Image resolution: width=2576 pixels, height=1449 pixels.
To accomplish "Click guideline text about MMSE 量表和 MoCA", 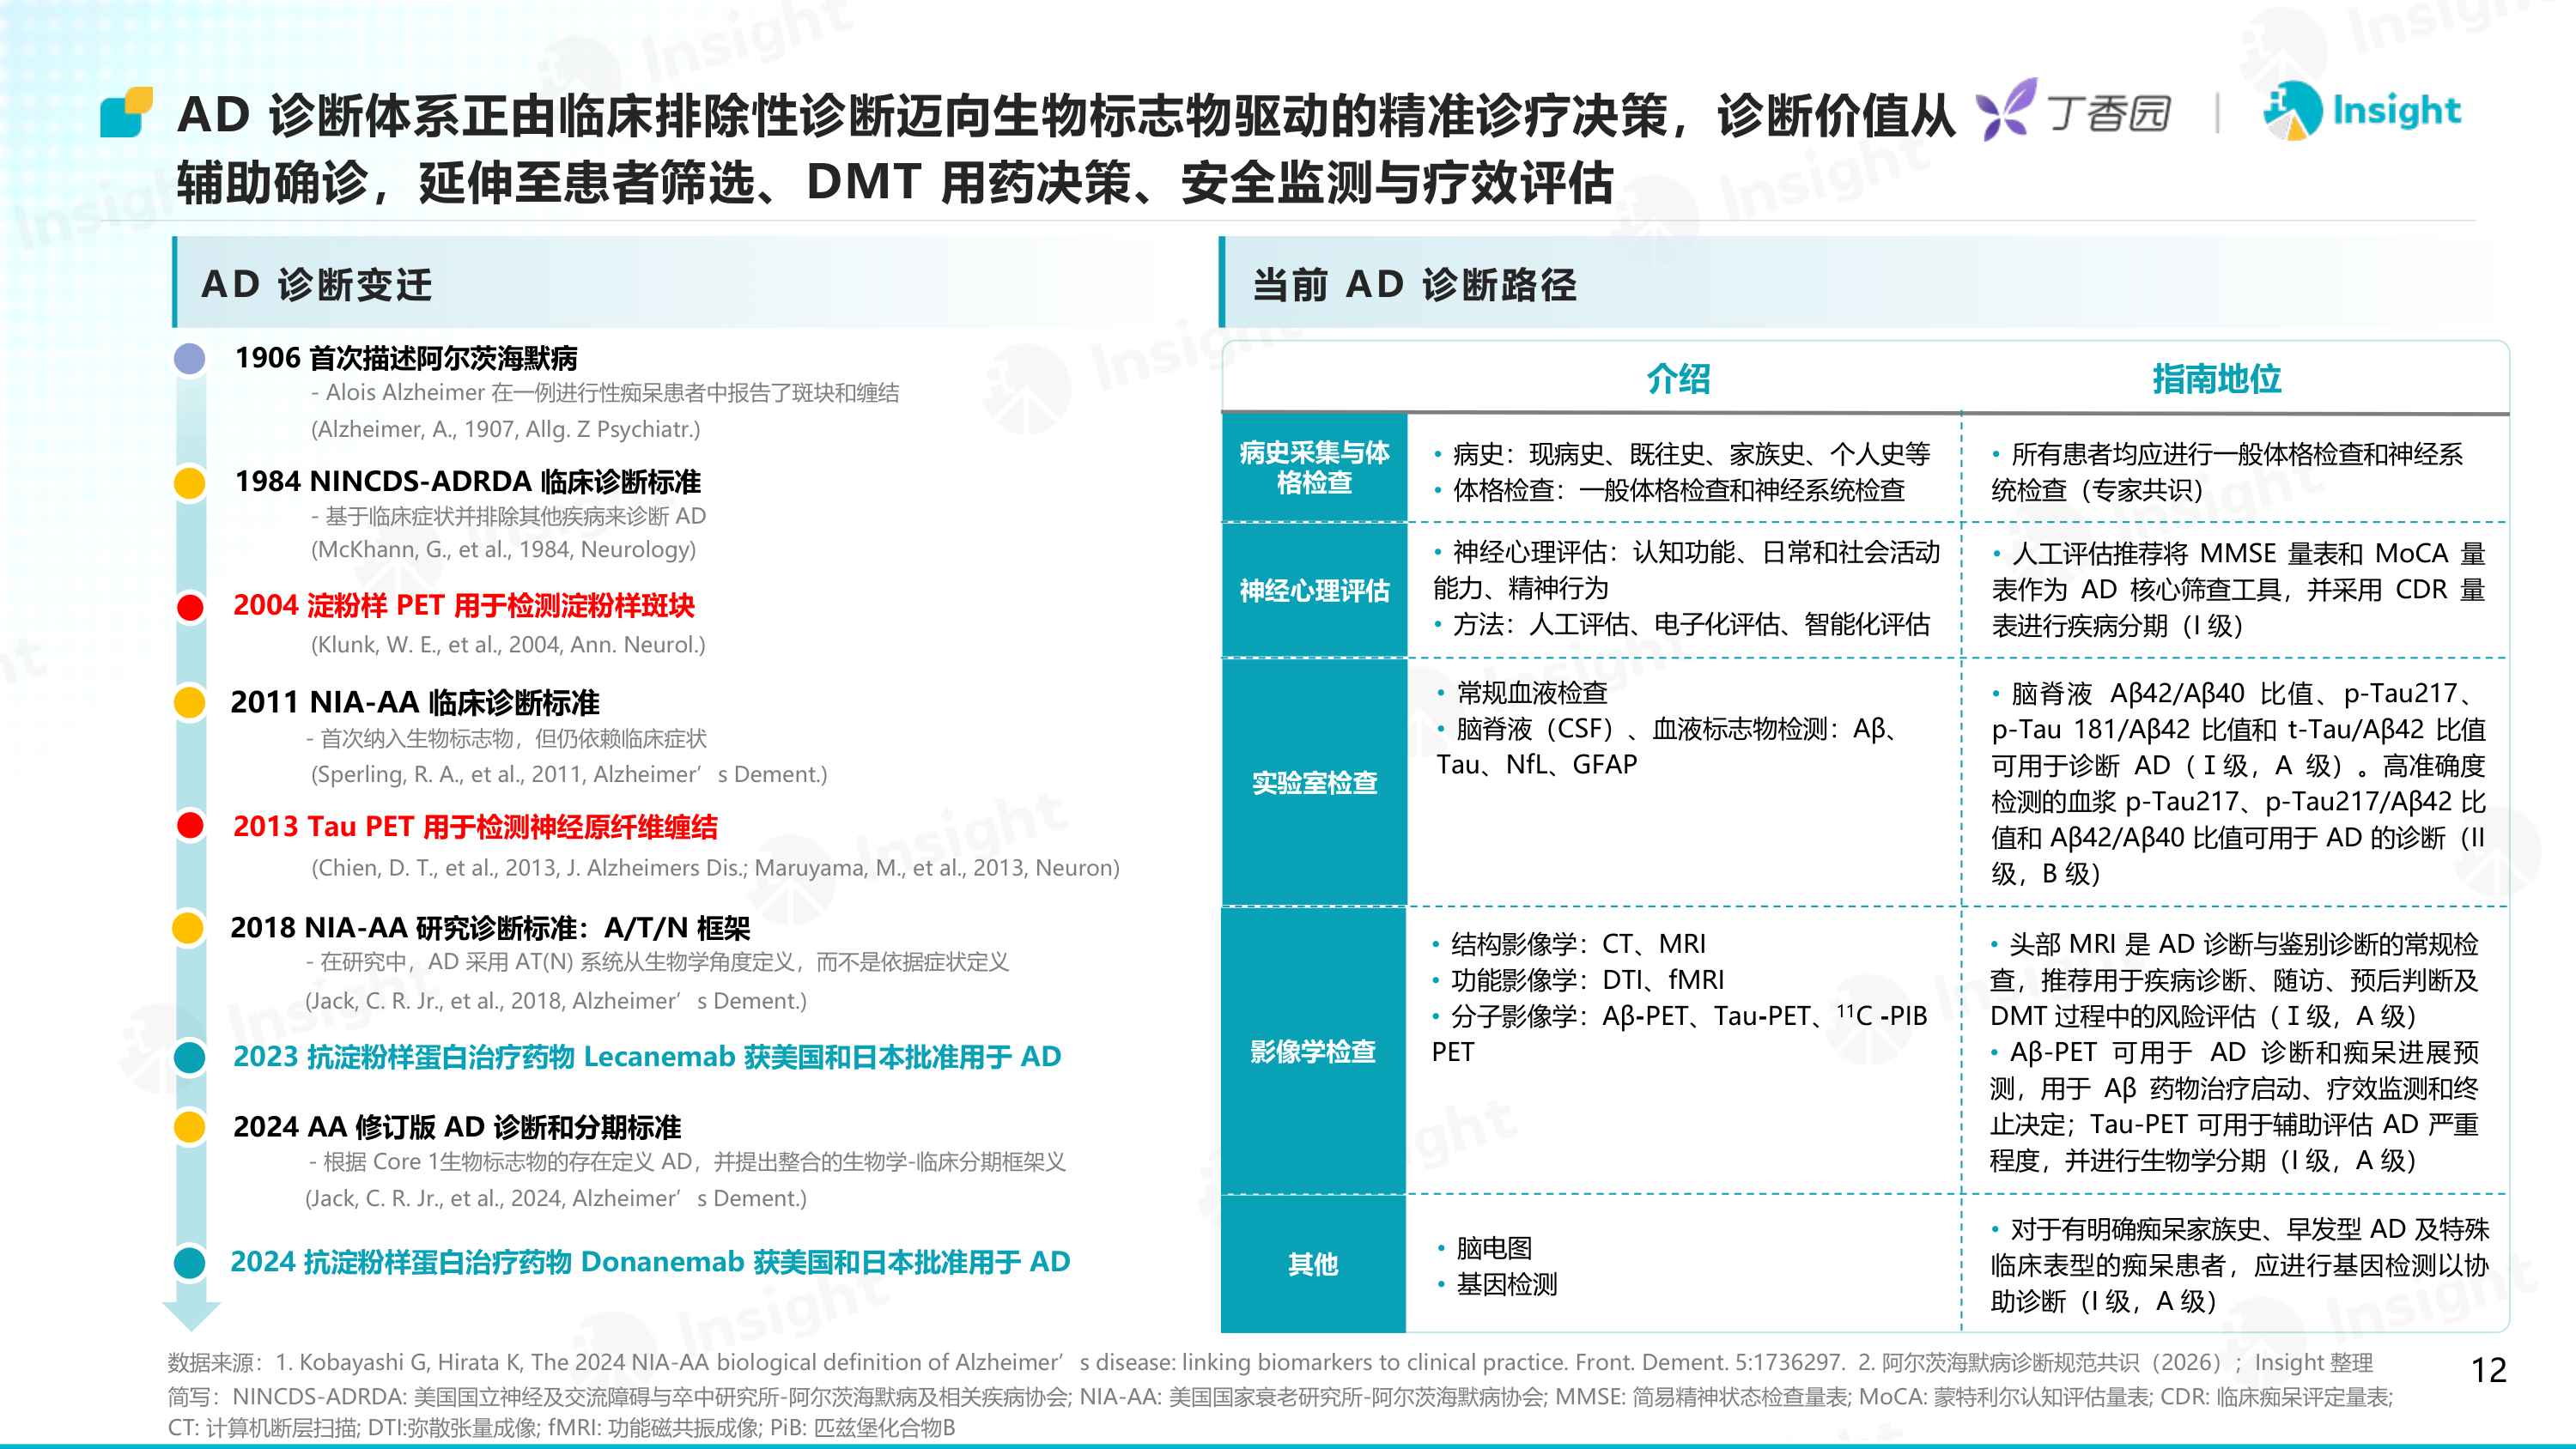I will (x=2238, y=589).
